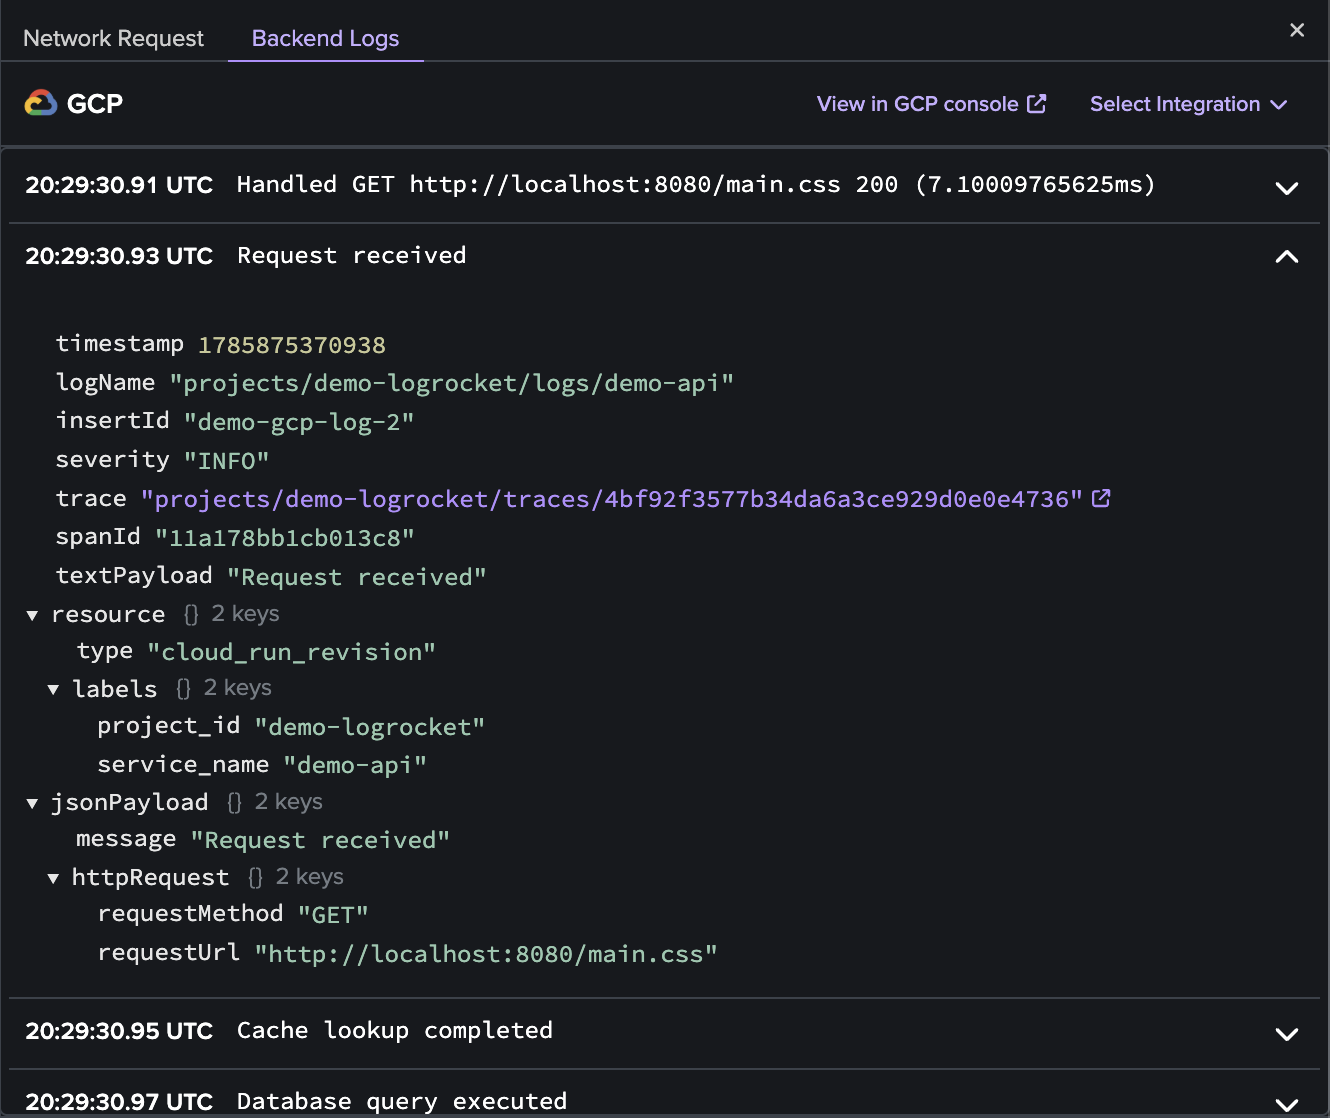Image resolution: width=1330 pixels, height=1118 pixels.
Task: Click the GCP cloud logo icon
Action: 41,103
